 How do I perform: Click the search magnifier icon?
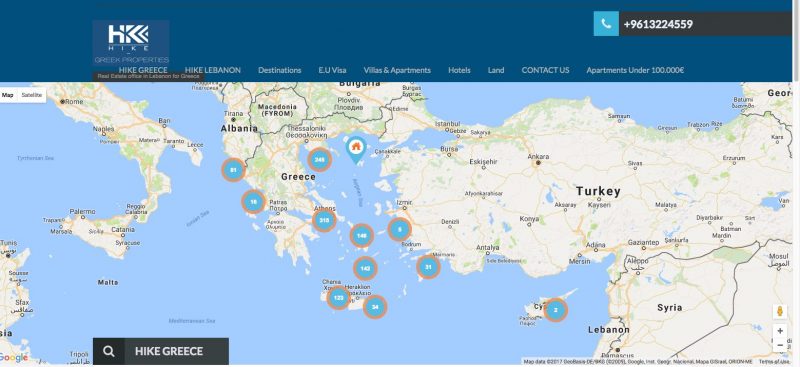(109, 351)
